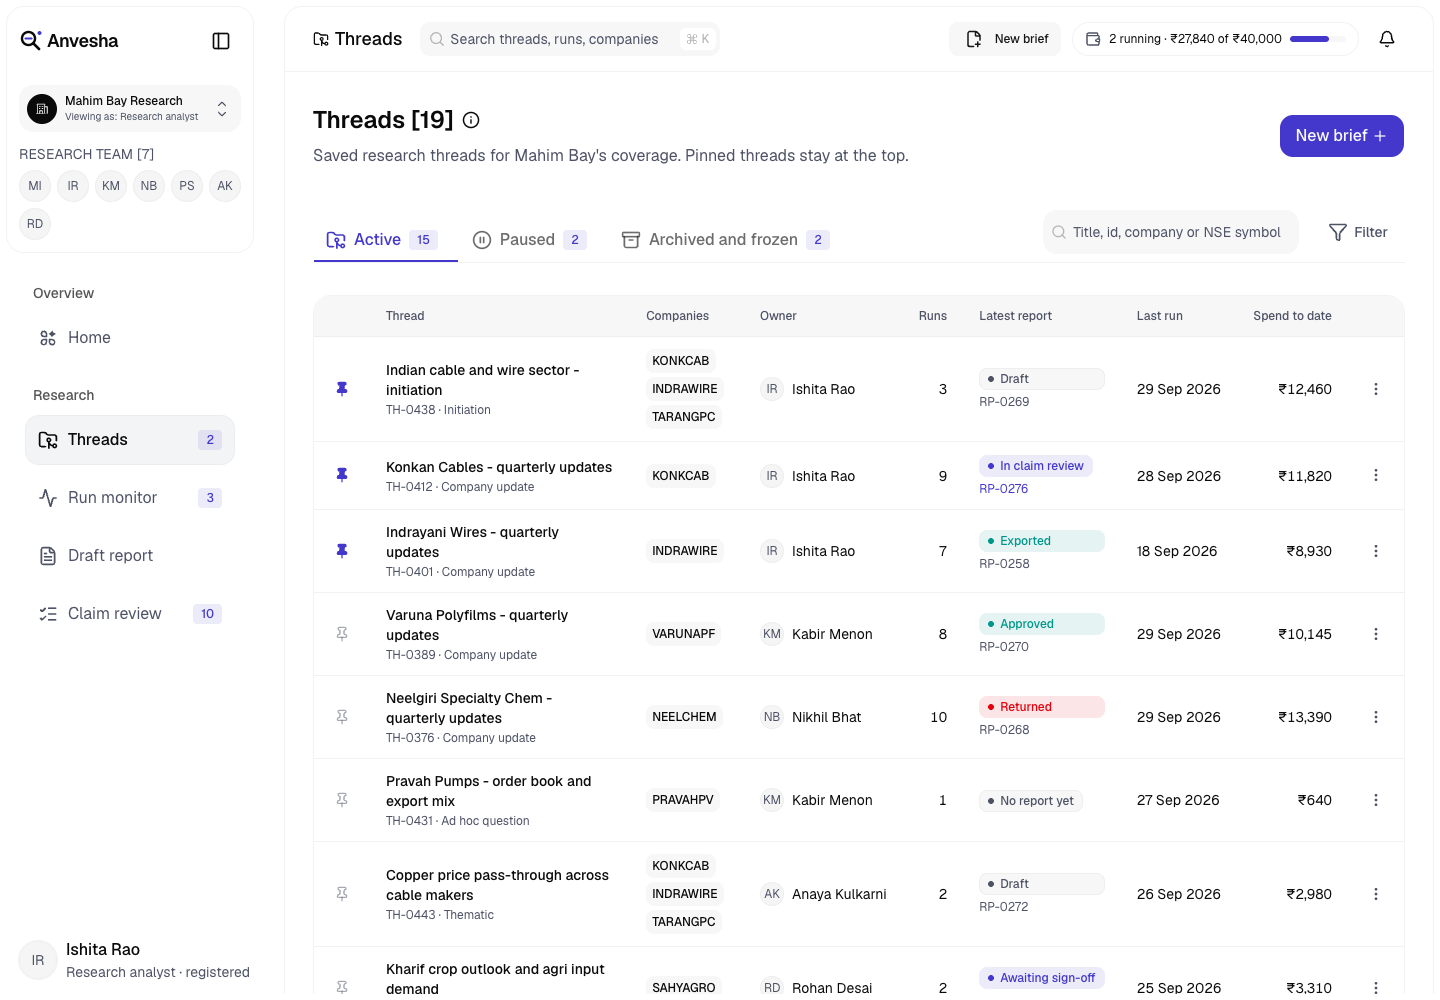Open Run monitor in sidebar
This screenshot has width=1440, height=1000.
coord(130,498)
